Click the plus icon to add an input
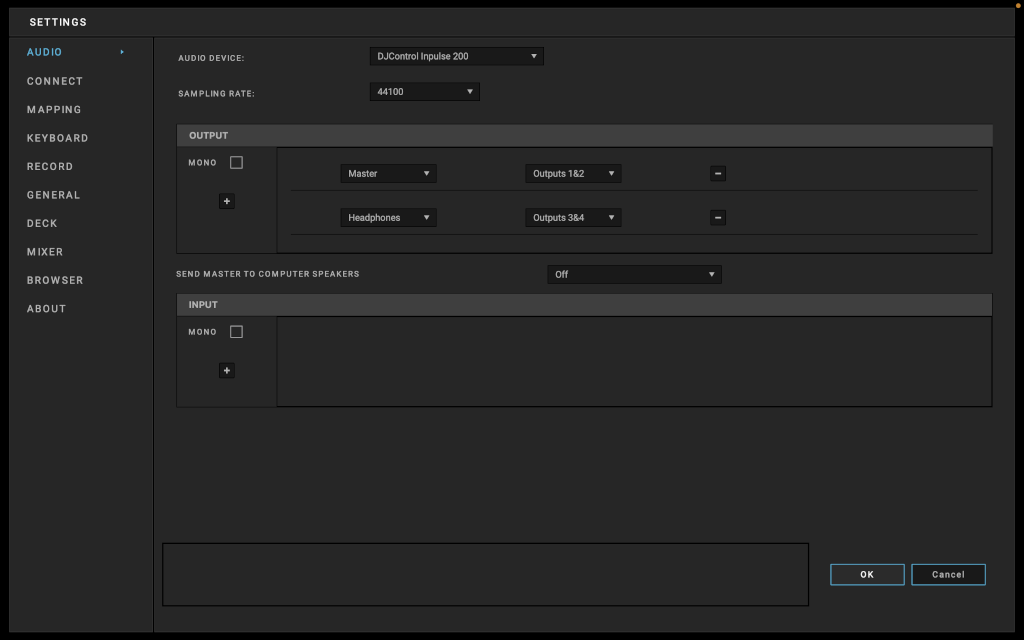This screenshot has height=640, width=1024. pyautogui.click(x=227, y=370)
